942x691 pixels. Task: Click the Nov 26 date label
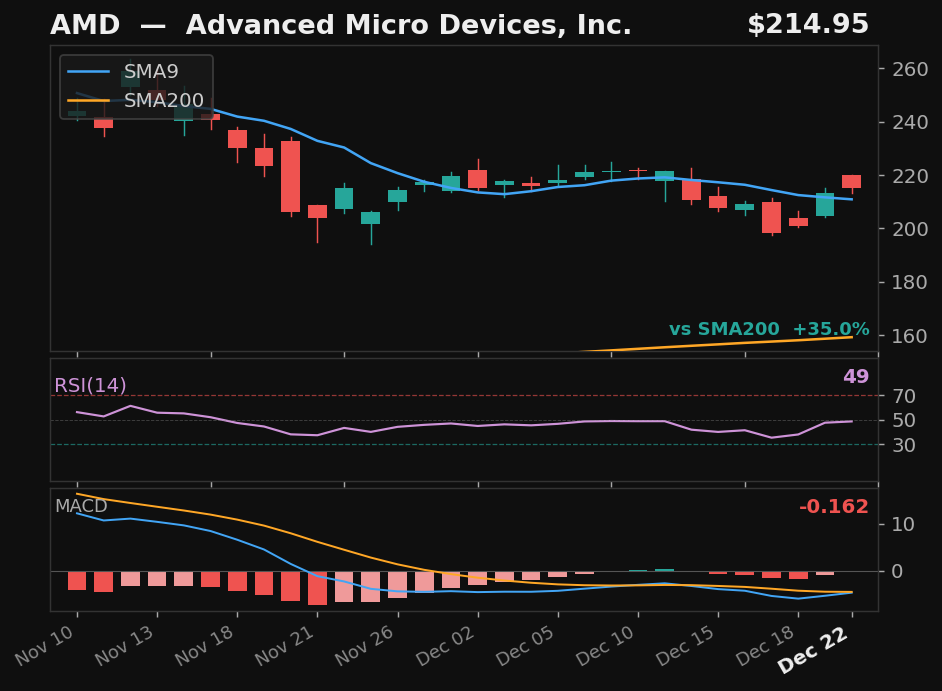pos(365,645)
